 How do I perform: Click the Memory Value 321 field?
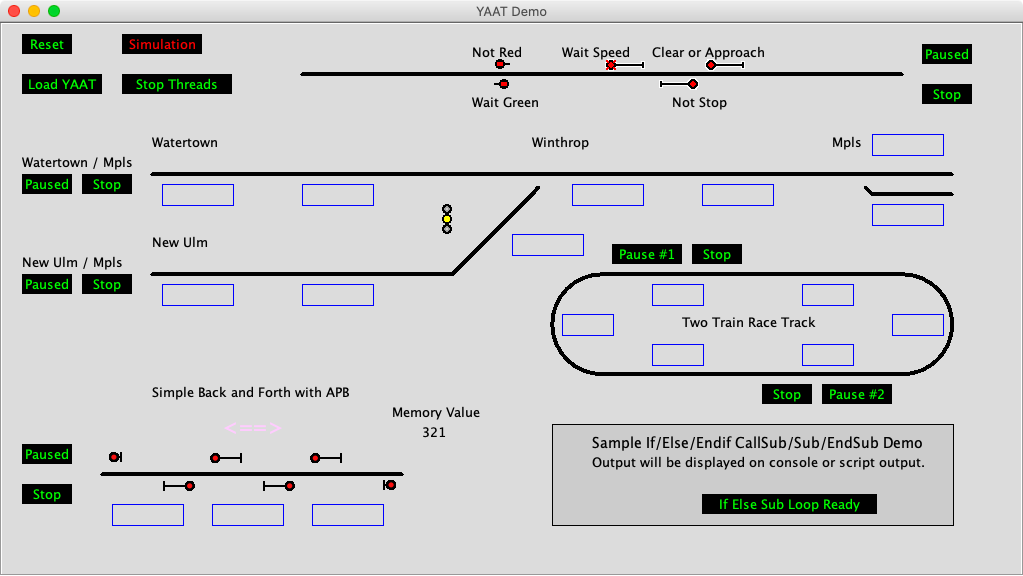(434, 433)
